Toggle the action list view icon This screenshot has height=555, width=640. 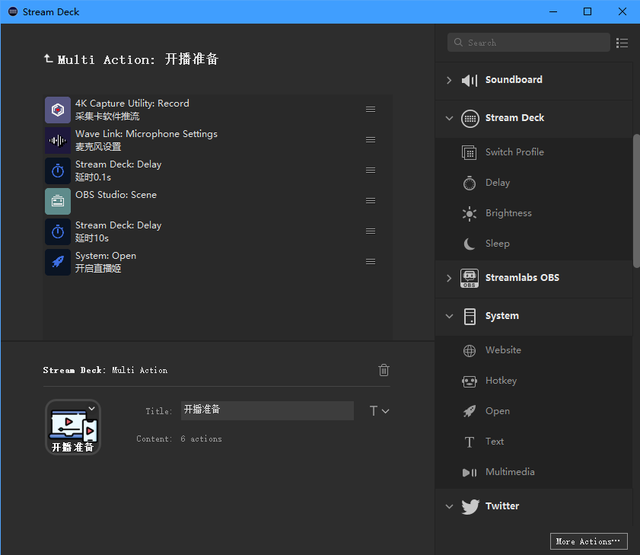[x=622, y=43]
